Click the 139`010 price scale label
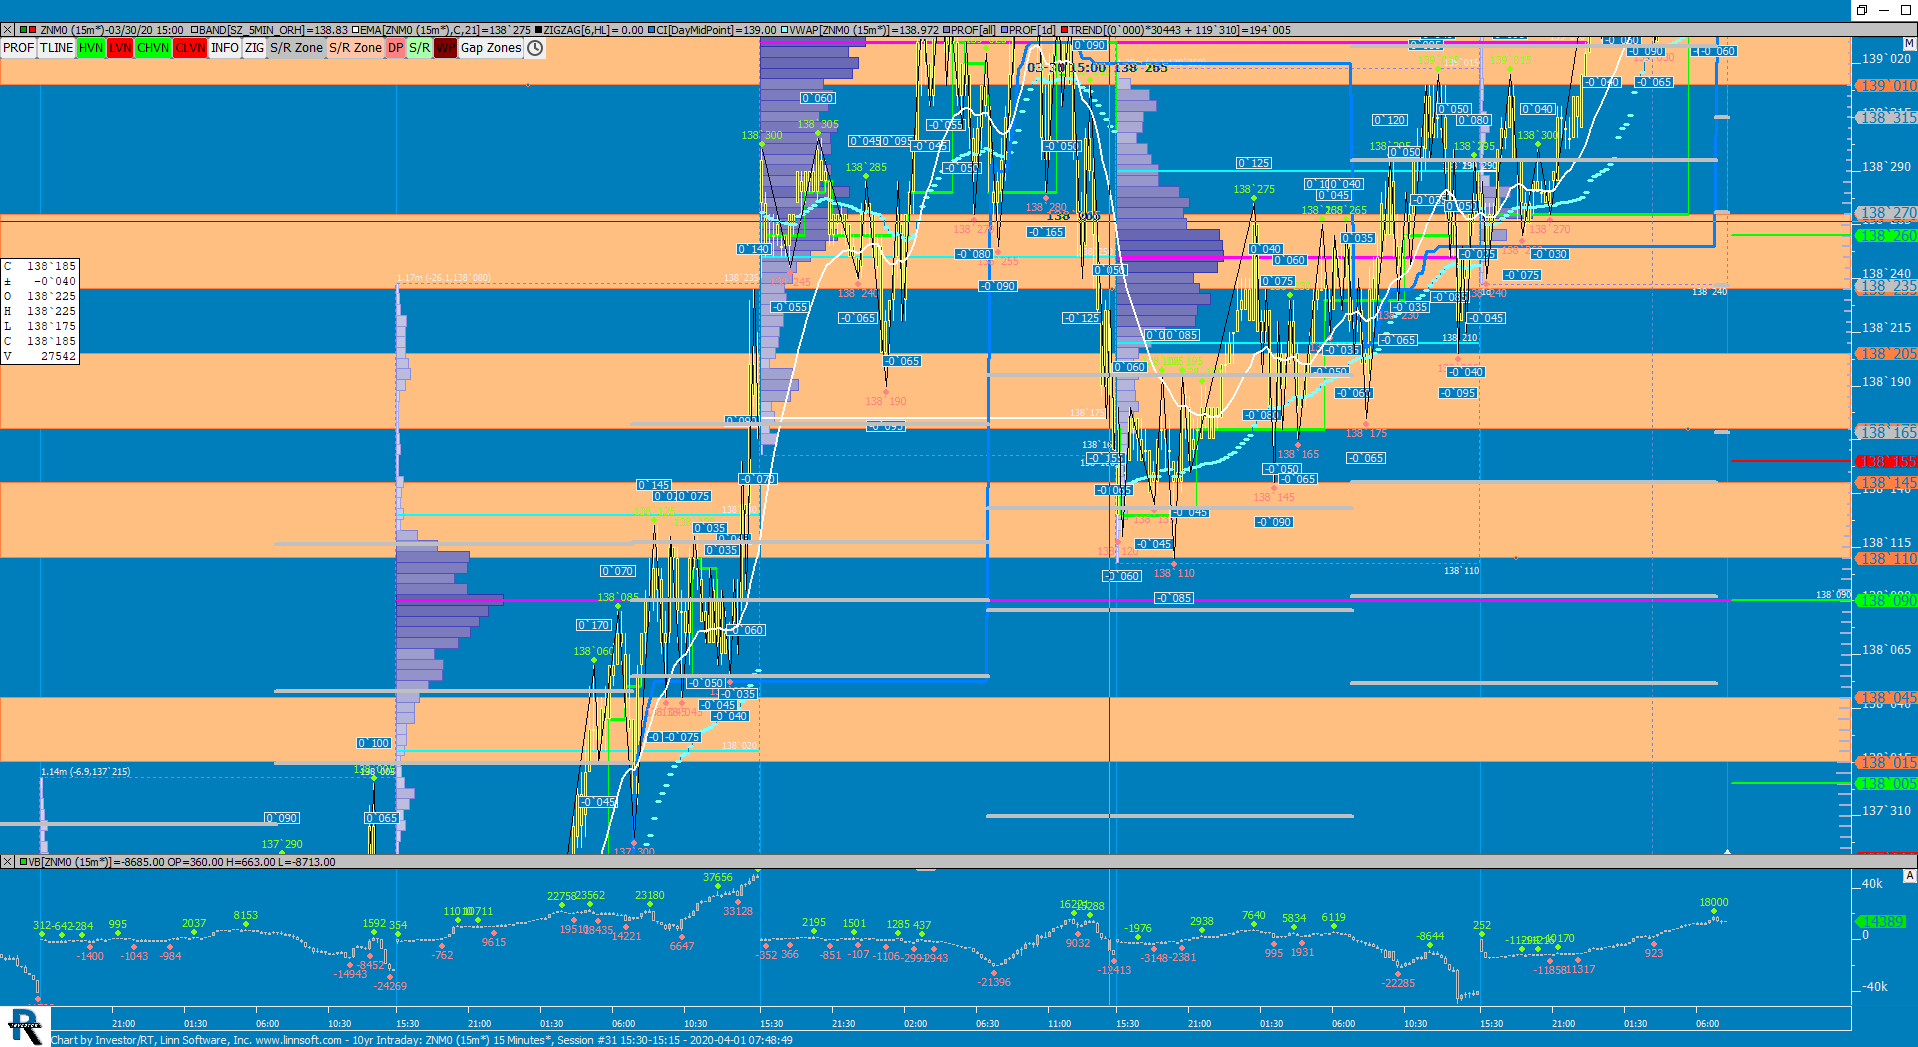Screen dimensions: 1918x1047 click(x=1886, y=86)
